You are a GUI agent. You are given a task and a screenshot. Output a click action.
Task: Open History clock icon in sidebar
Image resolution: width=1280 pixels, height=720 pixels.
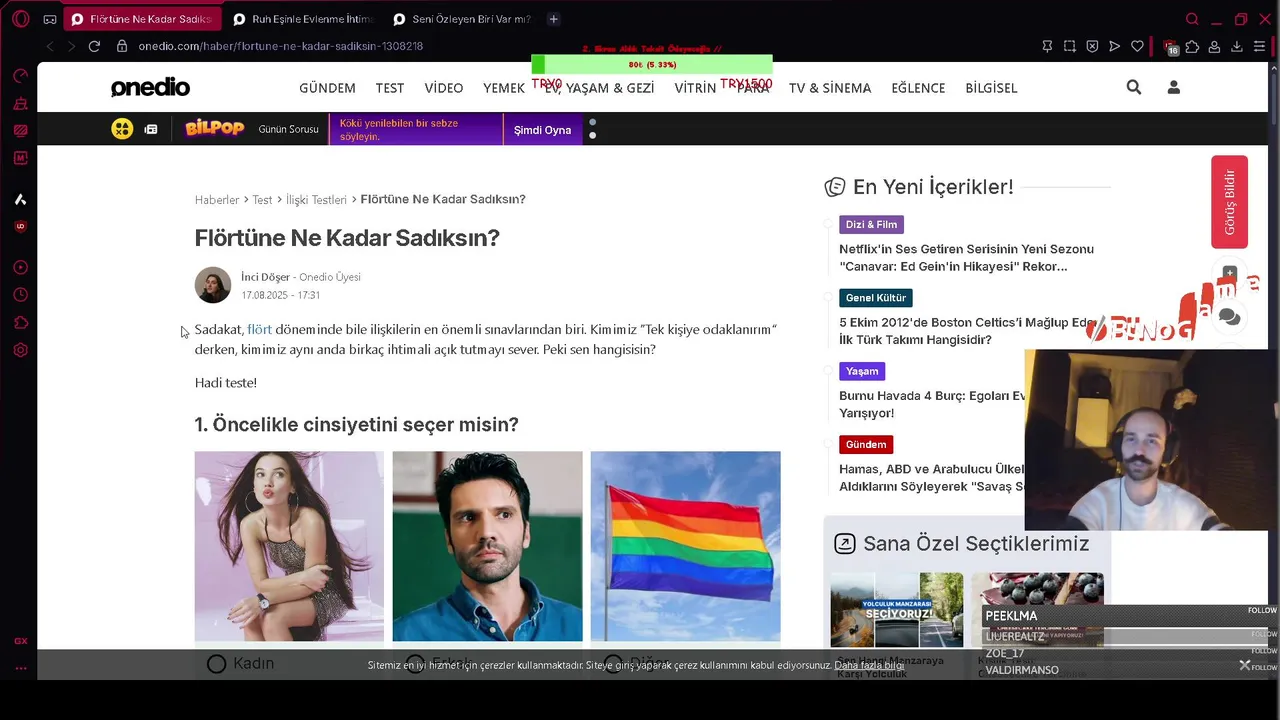[20, 295]
